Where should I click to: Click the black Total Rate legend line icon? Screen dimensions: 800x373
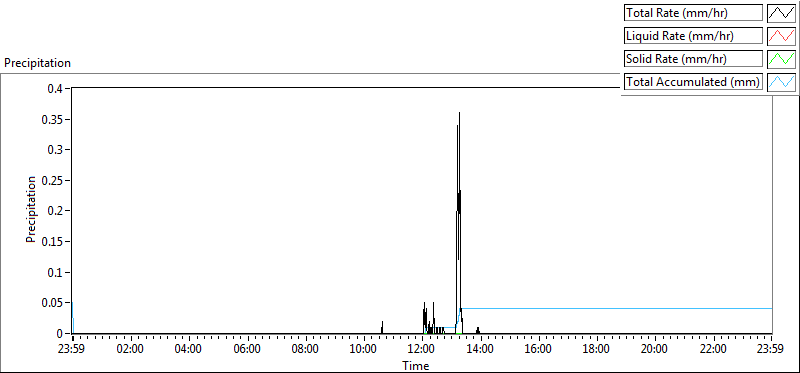(x=781, y=13)
